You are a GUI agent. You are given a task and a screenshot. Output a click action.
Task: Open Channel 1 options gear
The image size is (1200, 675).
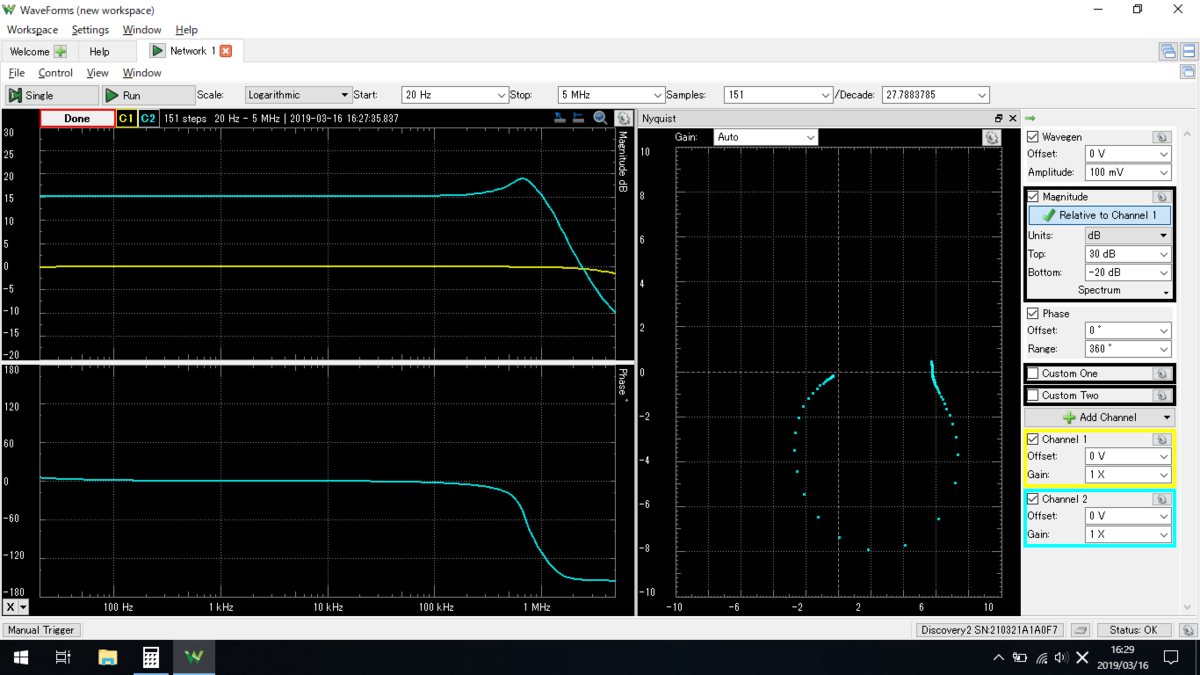click(1161, 439)
